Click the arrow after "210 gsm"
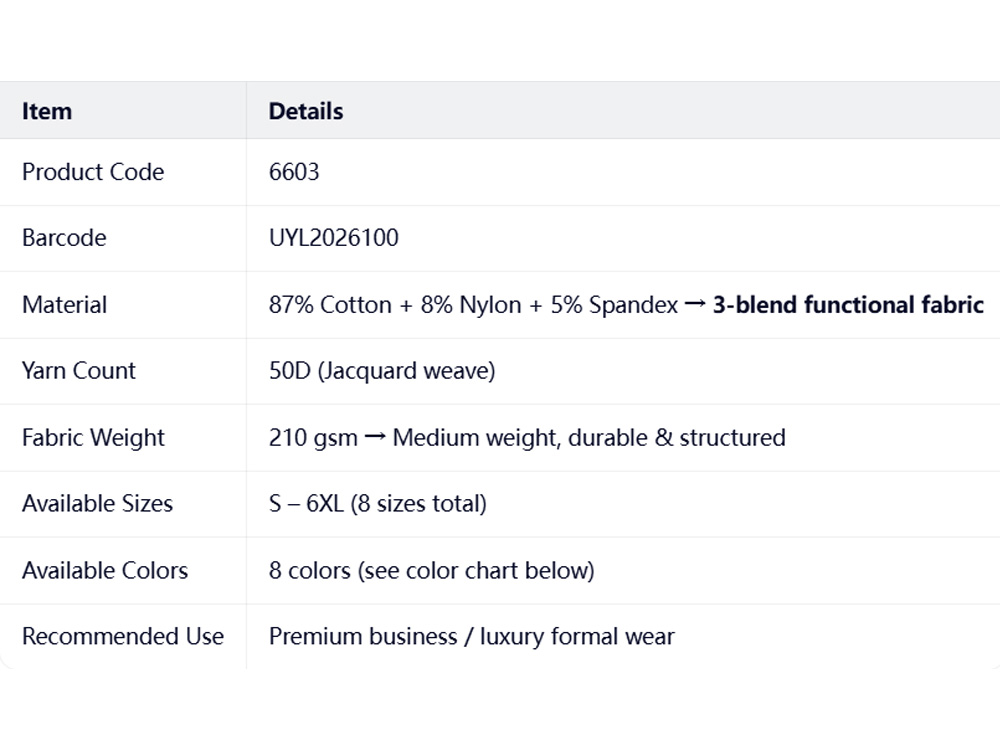Viewport: 1000px width, 750px height. point(375,438)
